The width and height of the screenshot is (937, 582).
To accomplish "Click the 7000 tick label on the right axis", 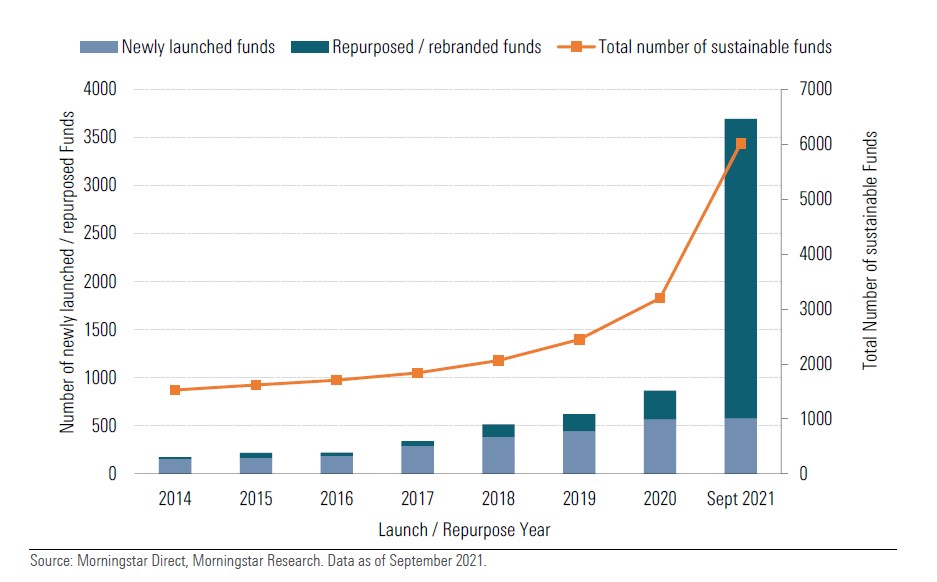I will click(x=815, y=90).
